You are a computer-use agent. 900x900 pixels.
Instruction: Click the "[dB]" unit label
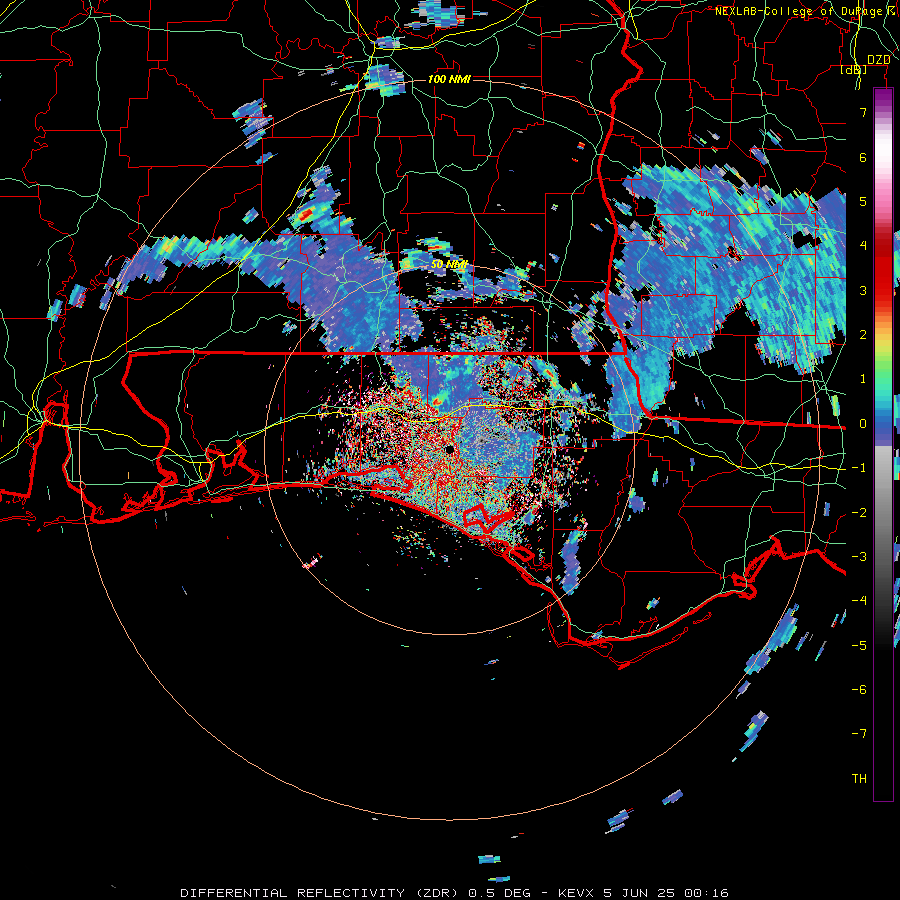coord(854,70)
